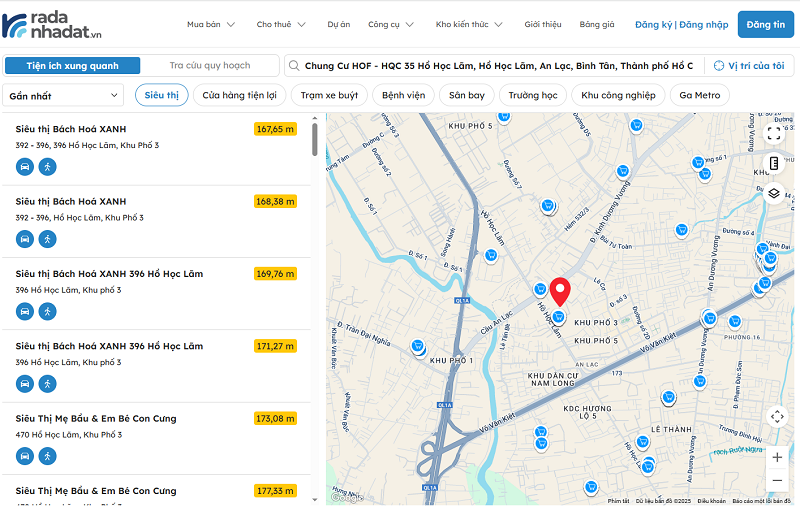Screen dimensions: 800x507
Task: Click the map zoom in plus button
Action: pyautogui.click(x=777, y=457)
